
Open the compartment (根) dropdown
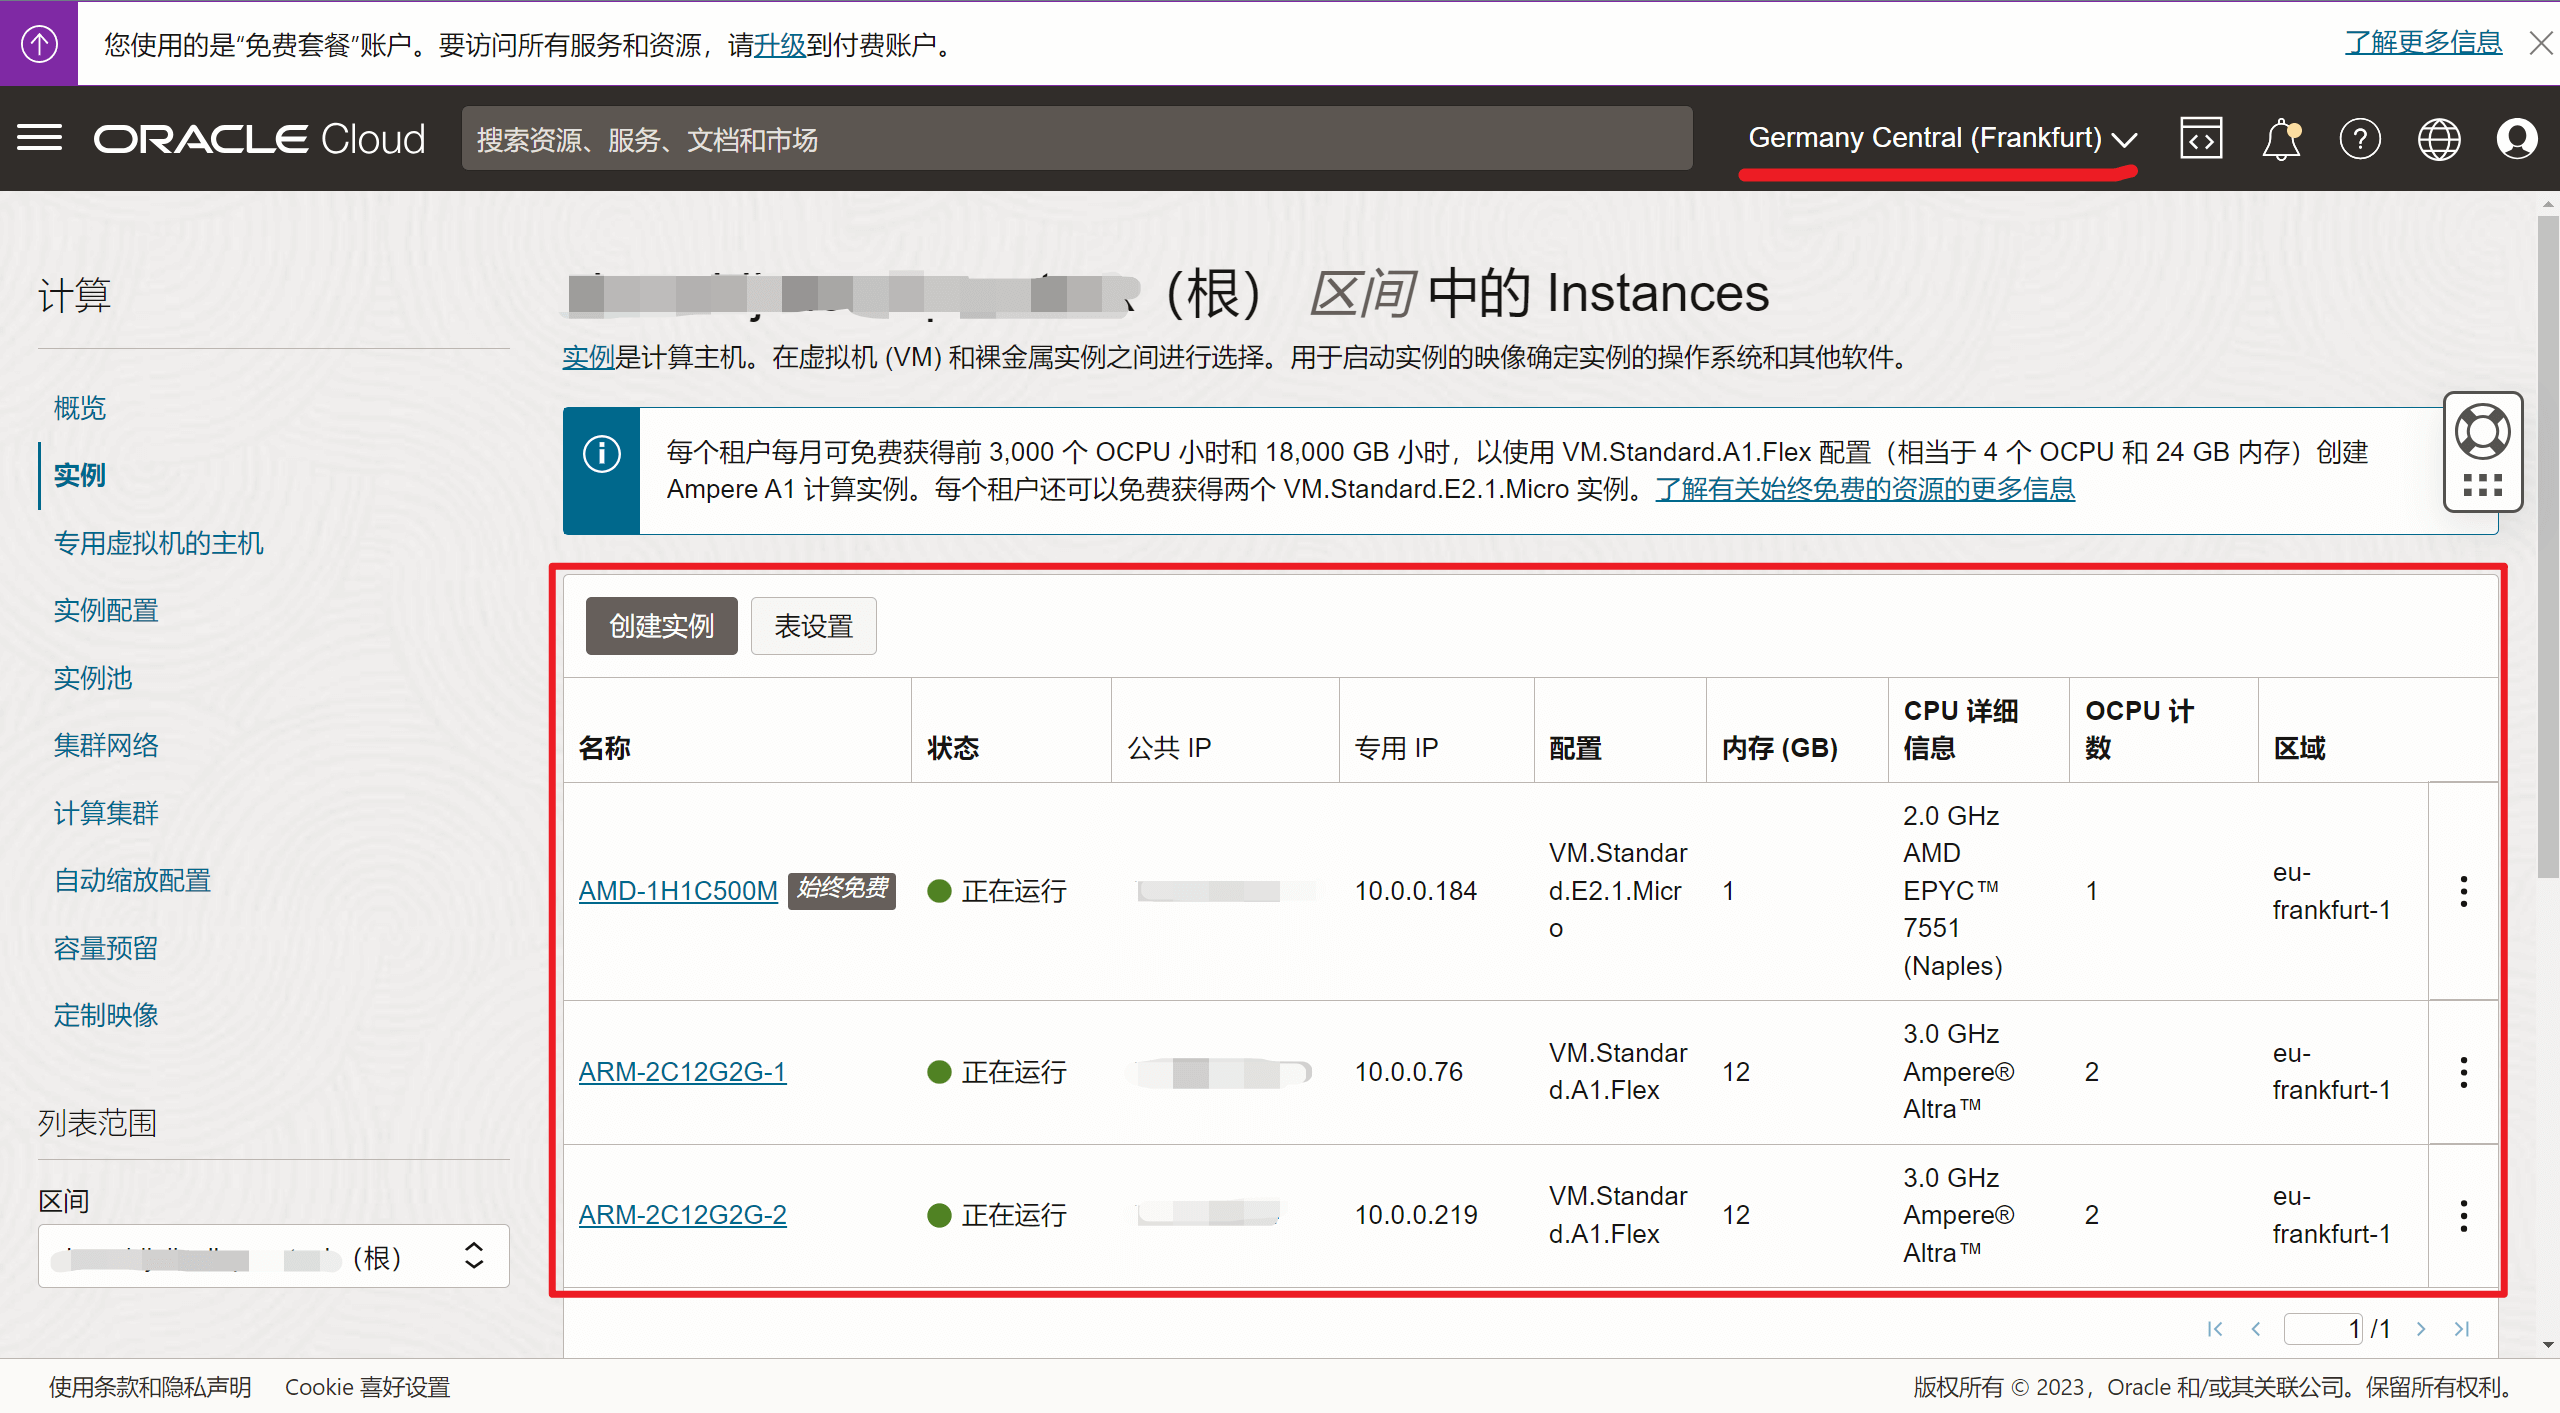(x=274, y=1256)
